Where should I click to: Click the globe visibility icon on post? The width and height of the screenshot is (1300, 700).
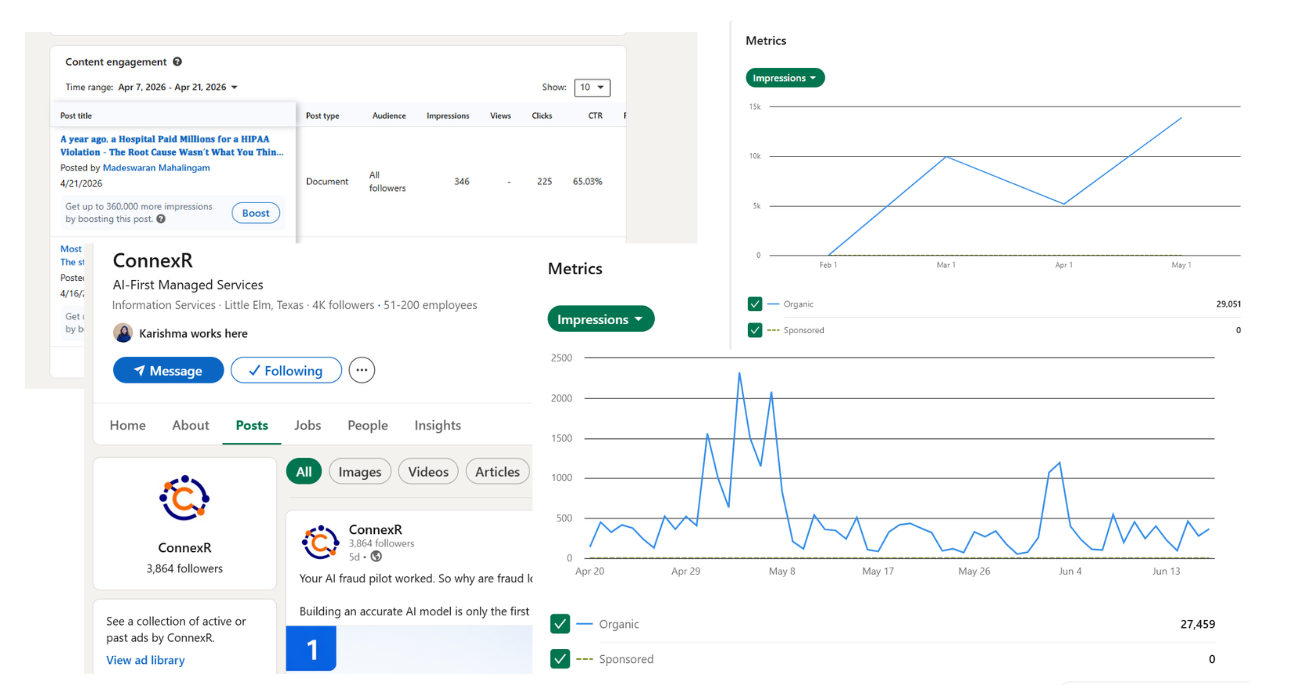point(376,556)
